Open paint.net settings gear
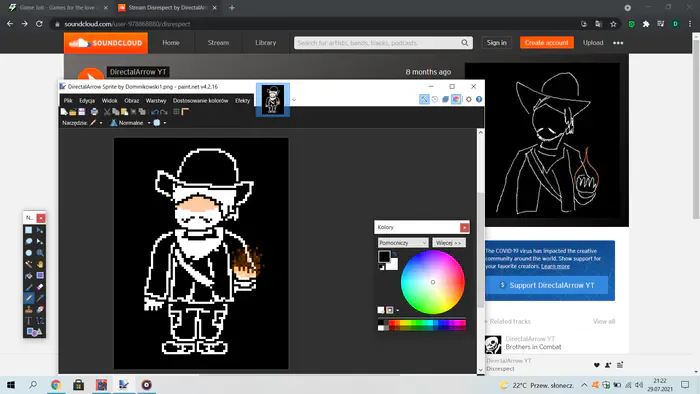Viewport: 700px width, 394px height. click(x=469, y=99)
